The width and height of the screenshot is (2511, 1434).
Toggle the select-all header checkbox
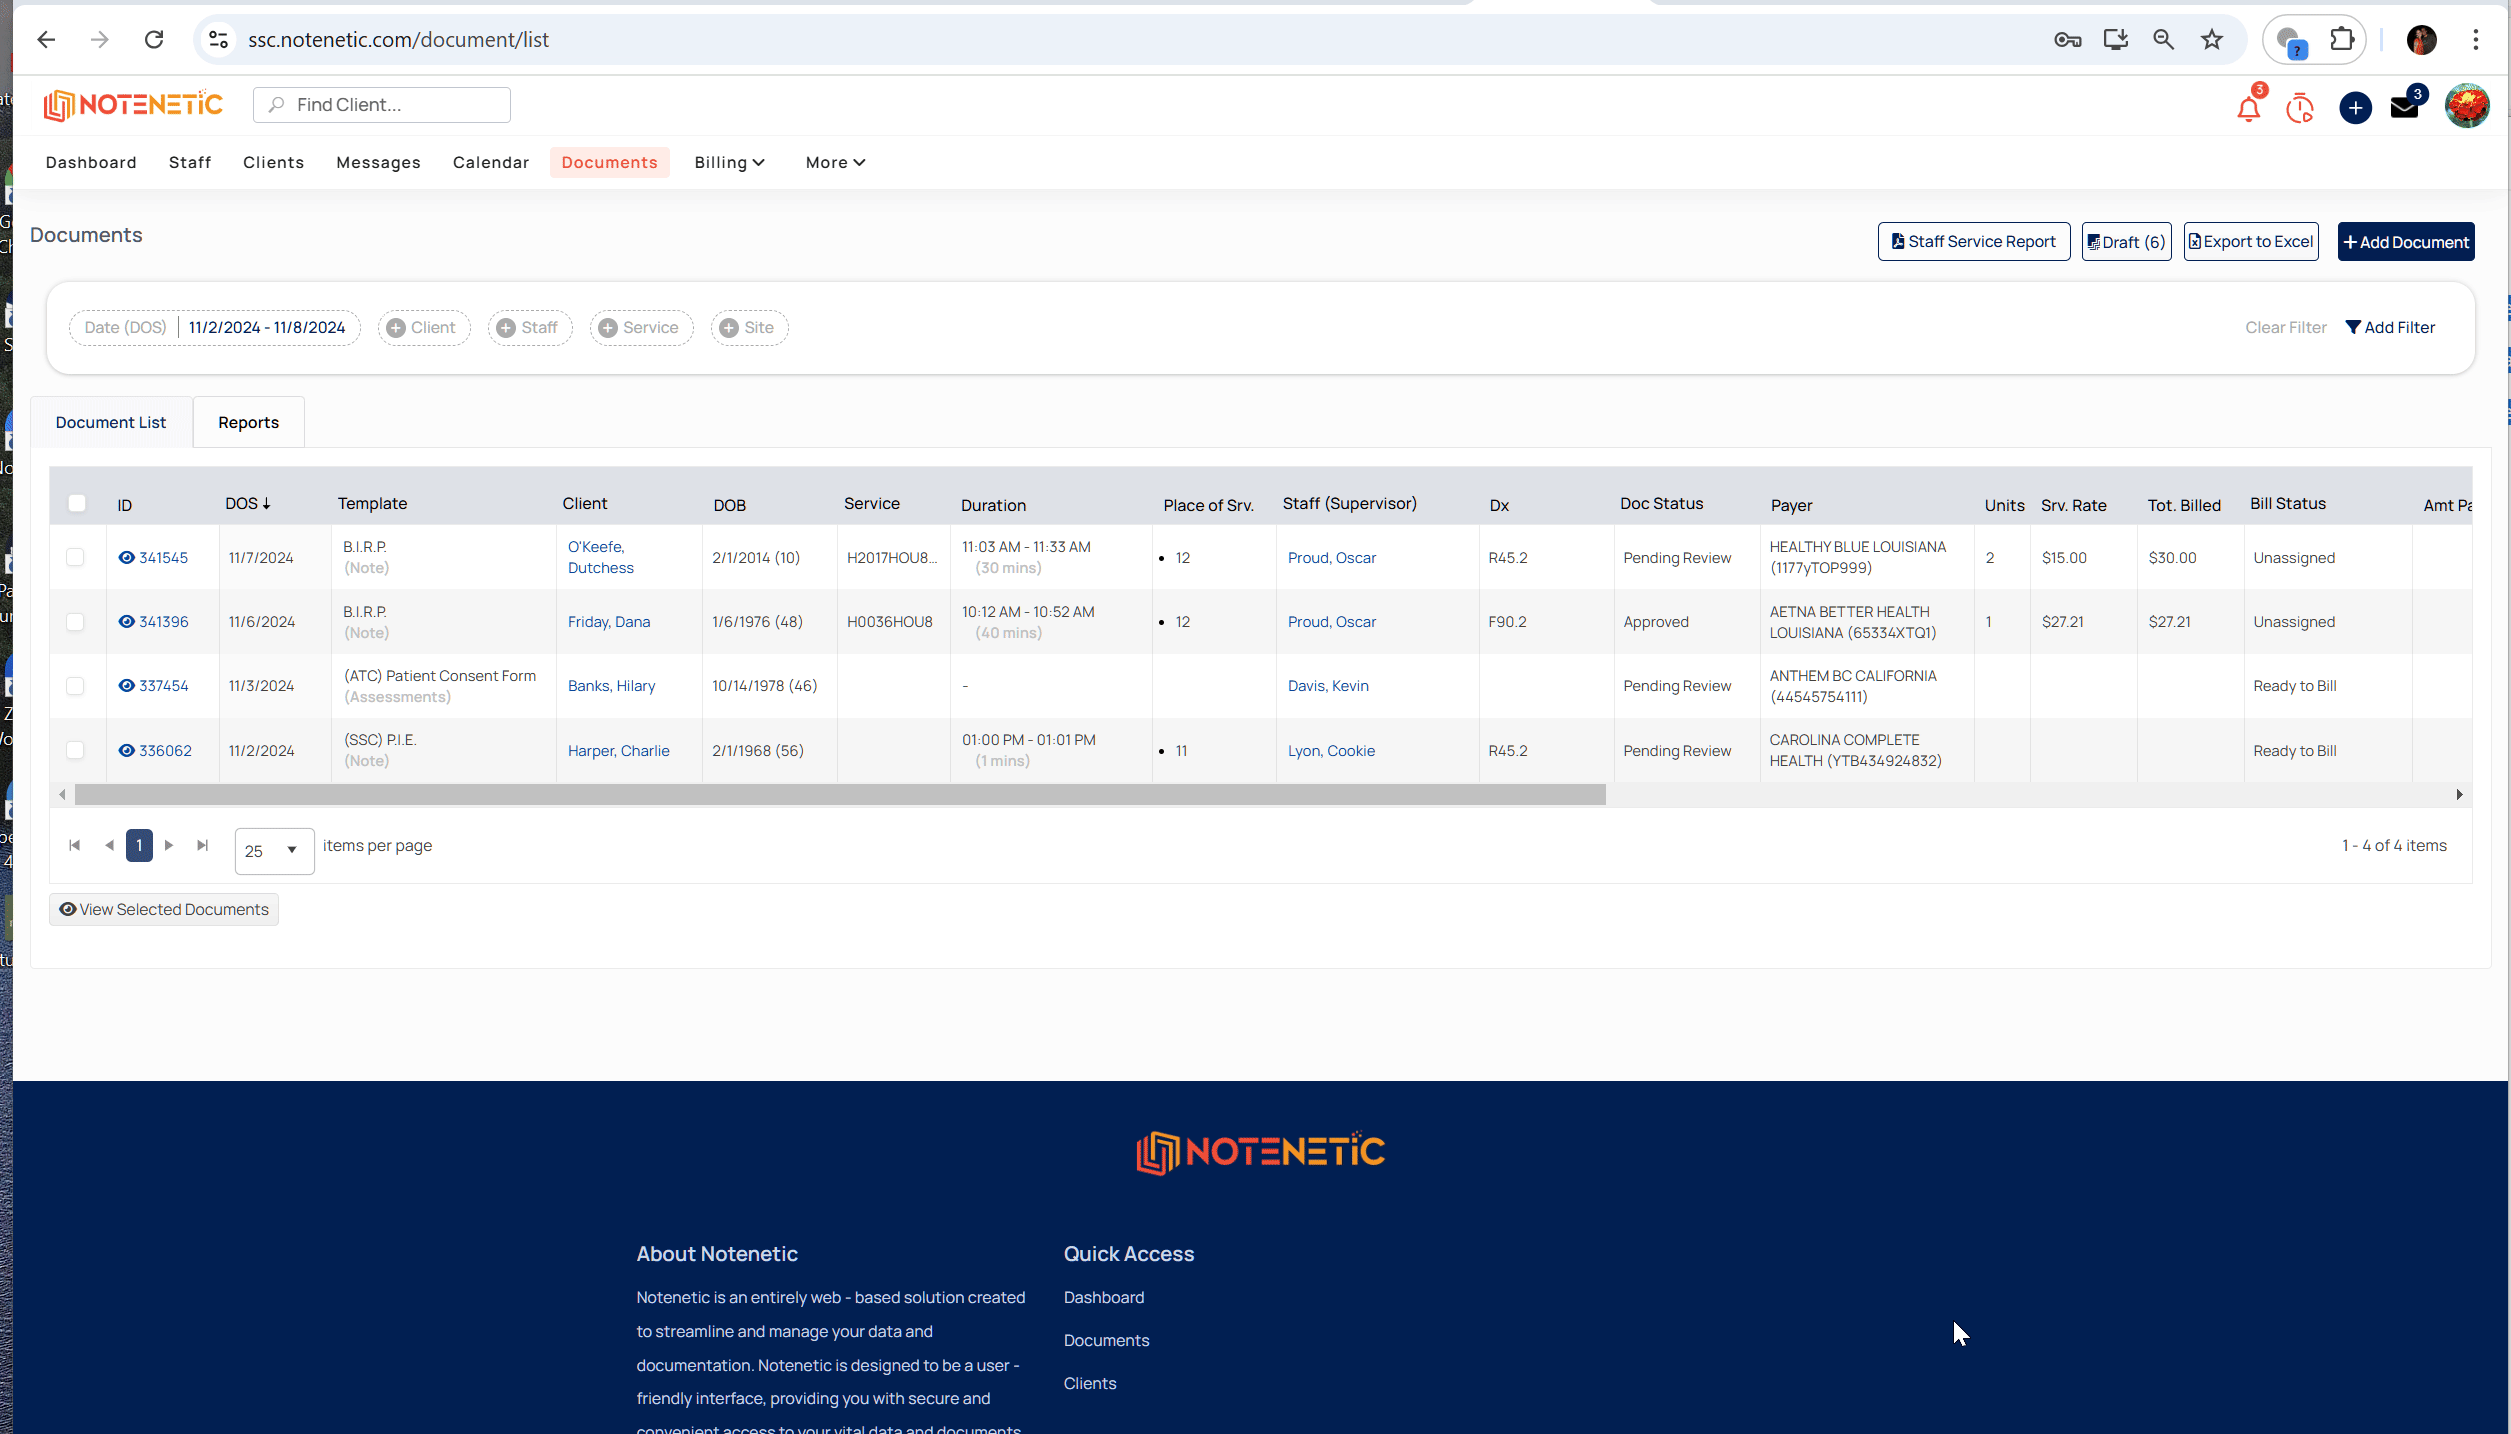pyautogui.click(x=77, y=503)
